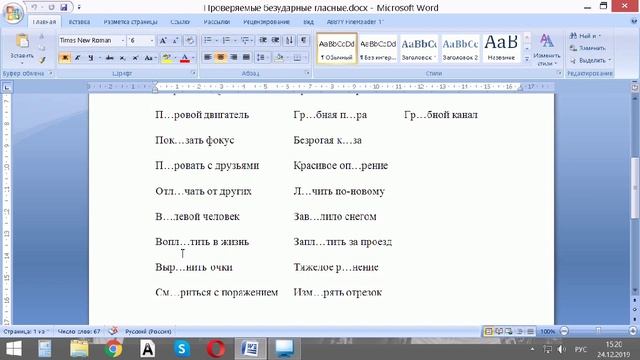The width and height of the screenshot is (640, 360).
Task: Click the Clear Formatting icon
Action: [190, 40]
